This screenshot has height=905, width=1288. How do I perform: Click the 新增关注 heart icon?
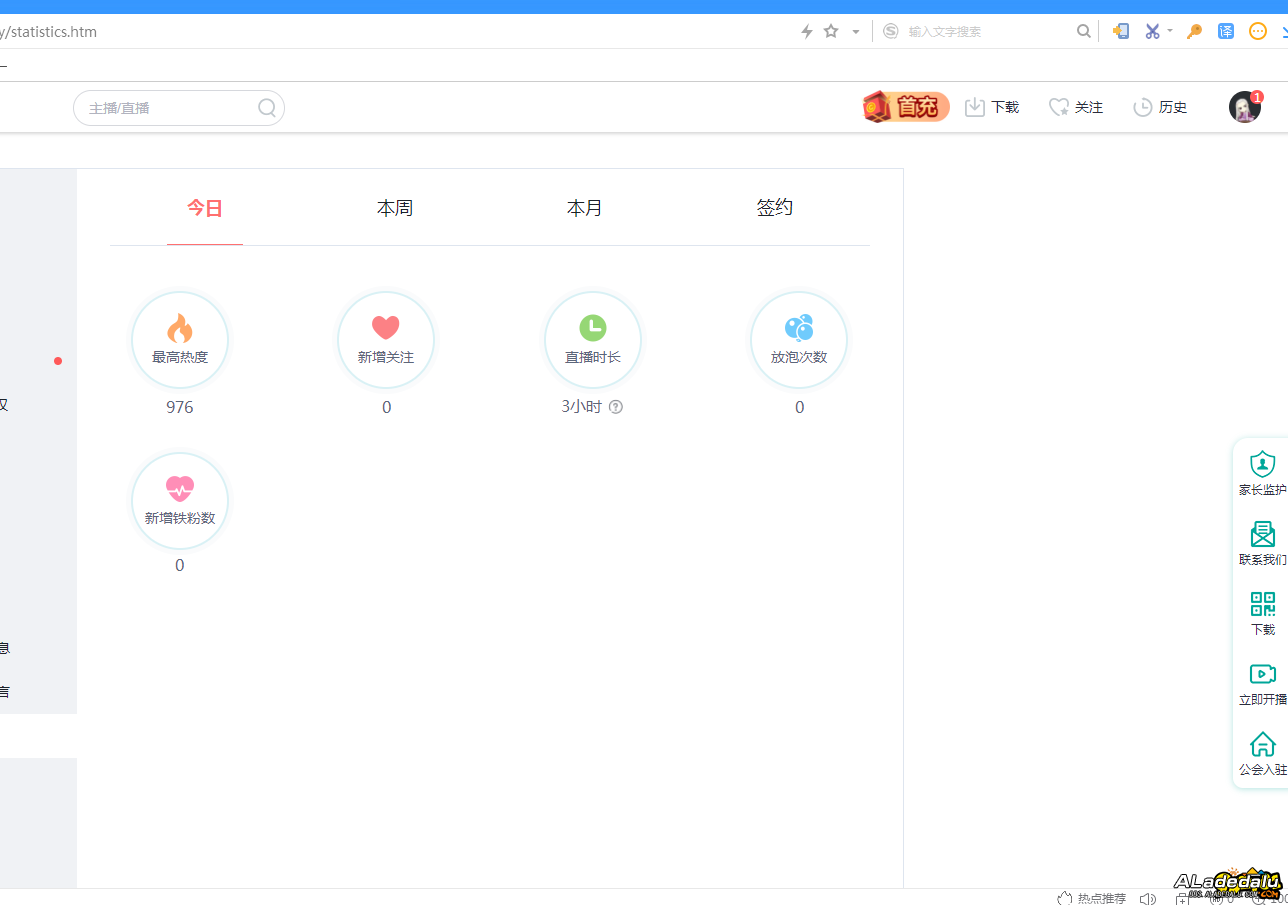tap(386, 328)
